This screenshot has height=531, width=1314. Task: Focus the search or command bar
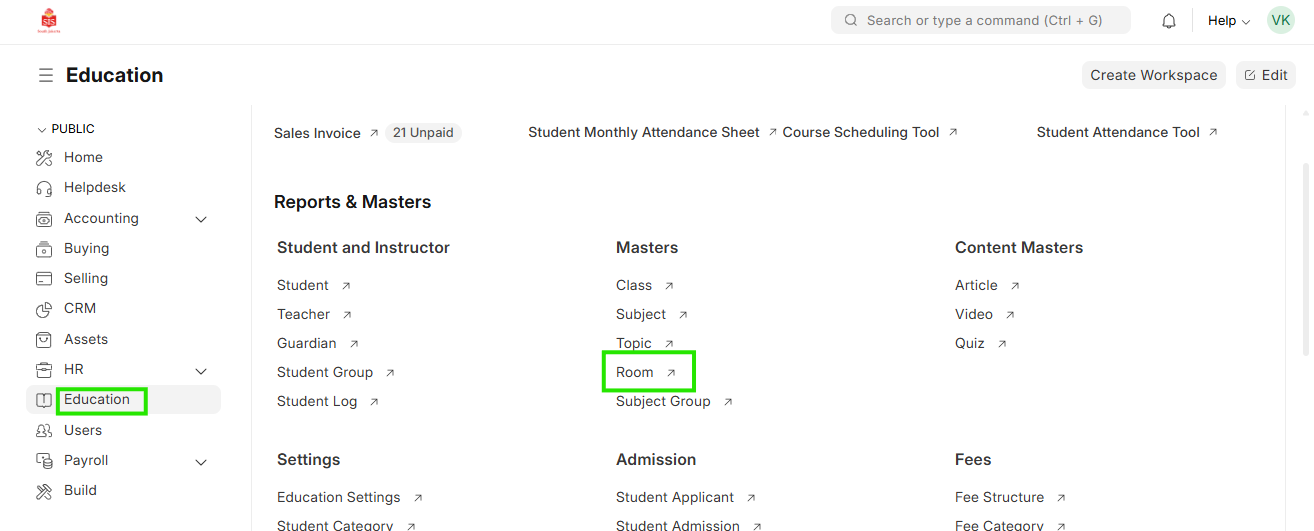pyautogui.click(x=980, y=20)
